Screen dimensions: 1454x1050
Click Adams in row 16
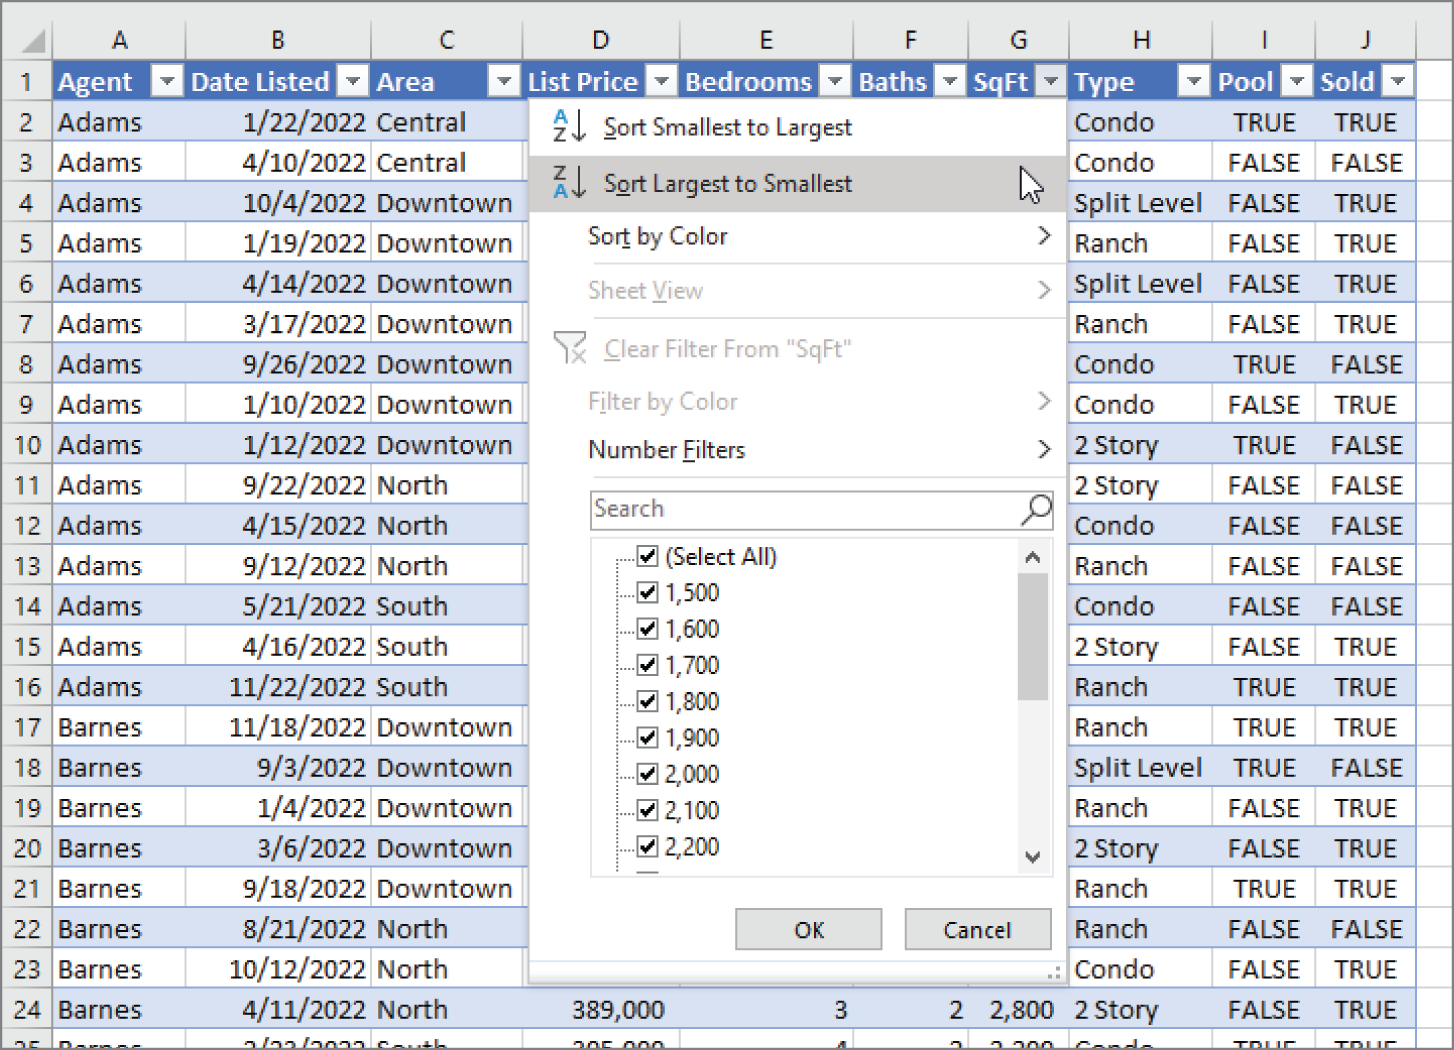(x=119, y=687)
